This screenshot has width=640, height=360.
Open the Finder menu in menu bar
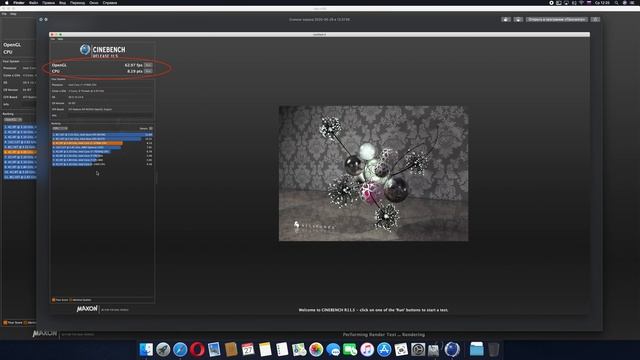pos(19,2)
